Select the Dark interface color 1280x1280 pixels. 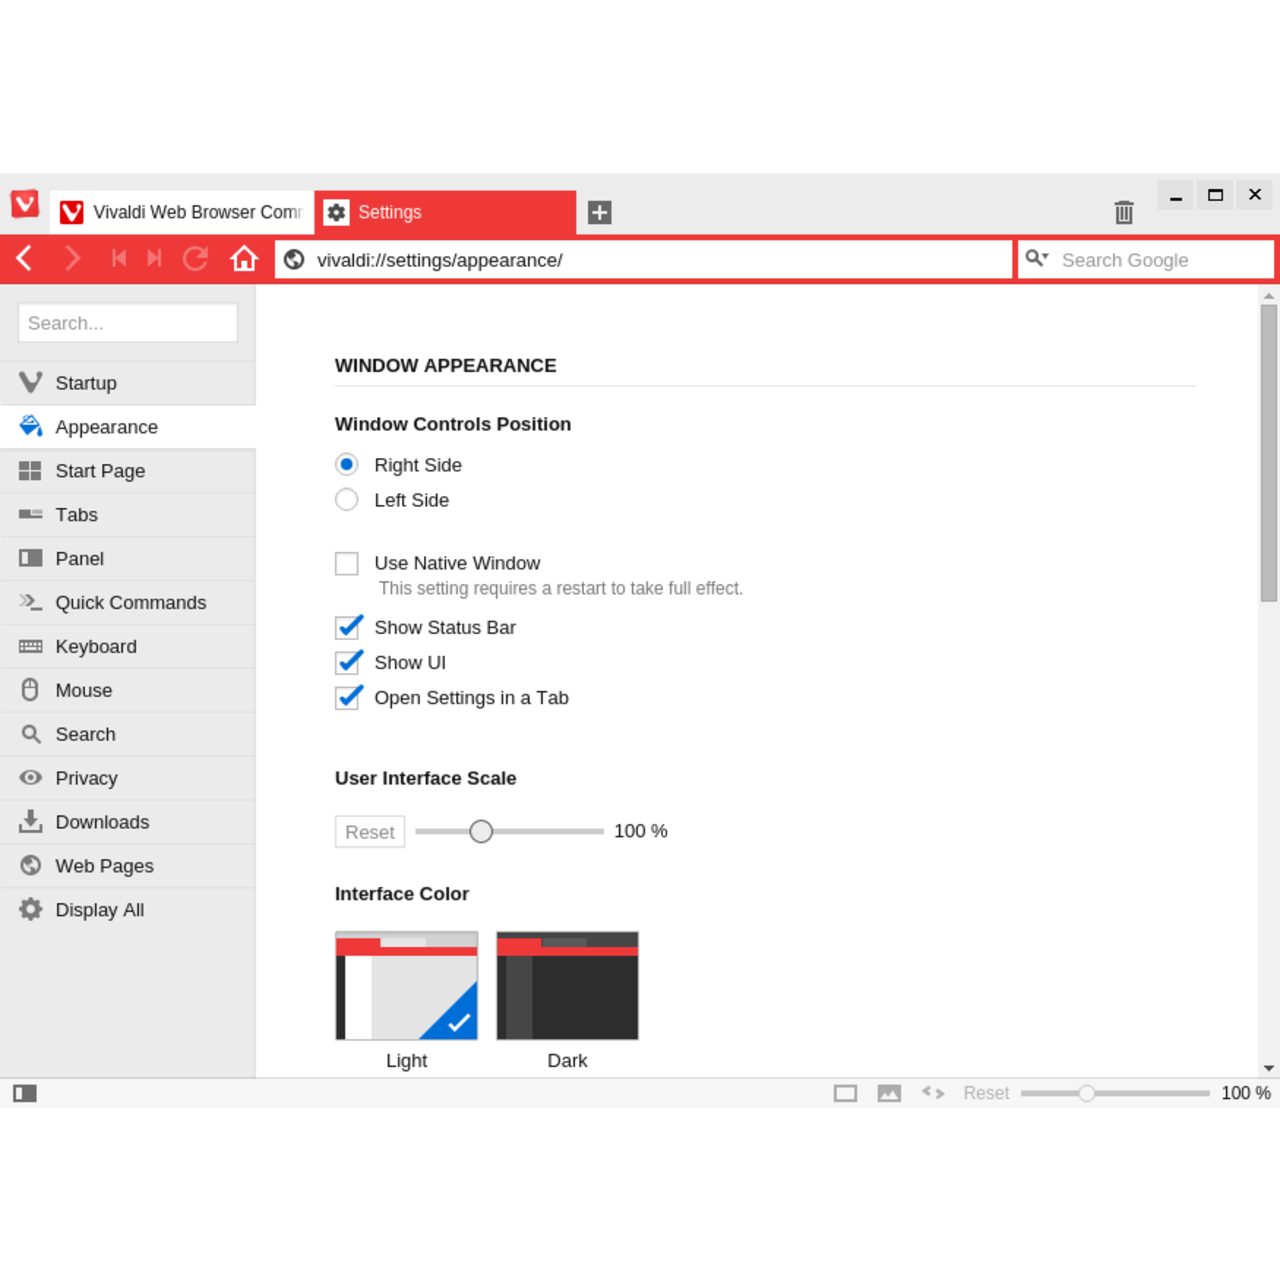point(567,984)
